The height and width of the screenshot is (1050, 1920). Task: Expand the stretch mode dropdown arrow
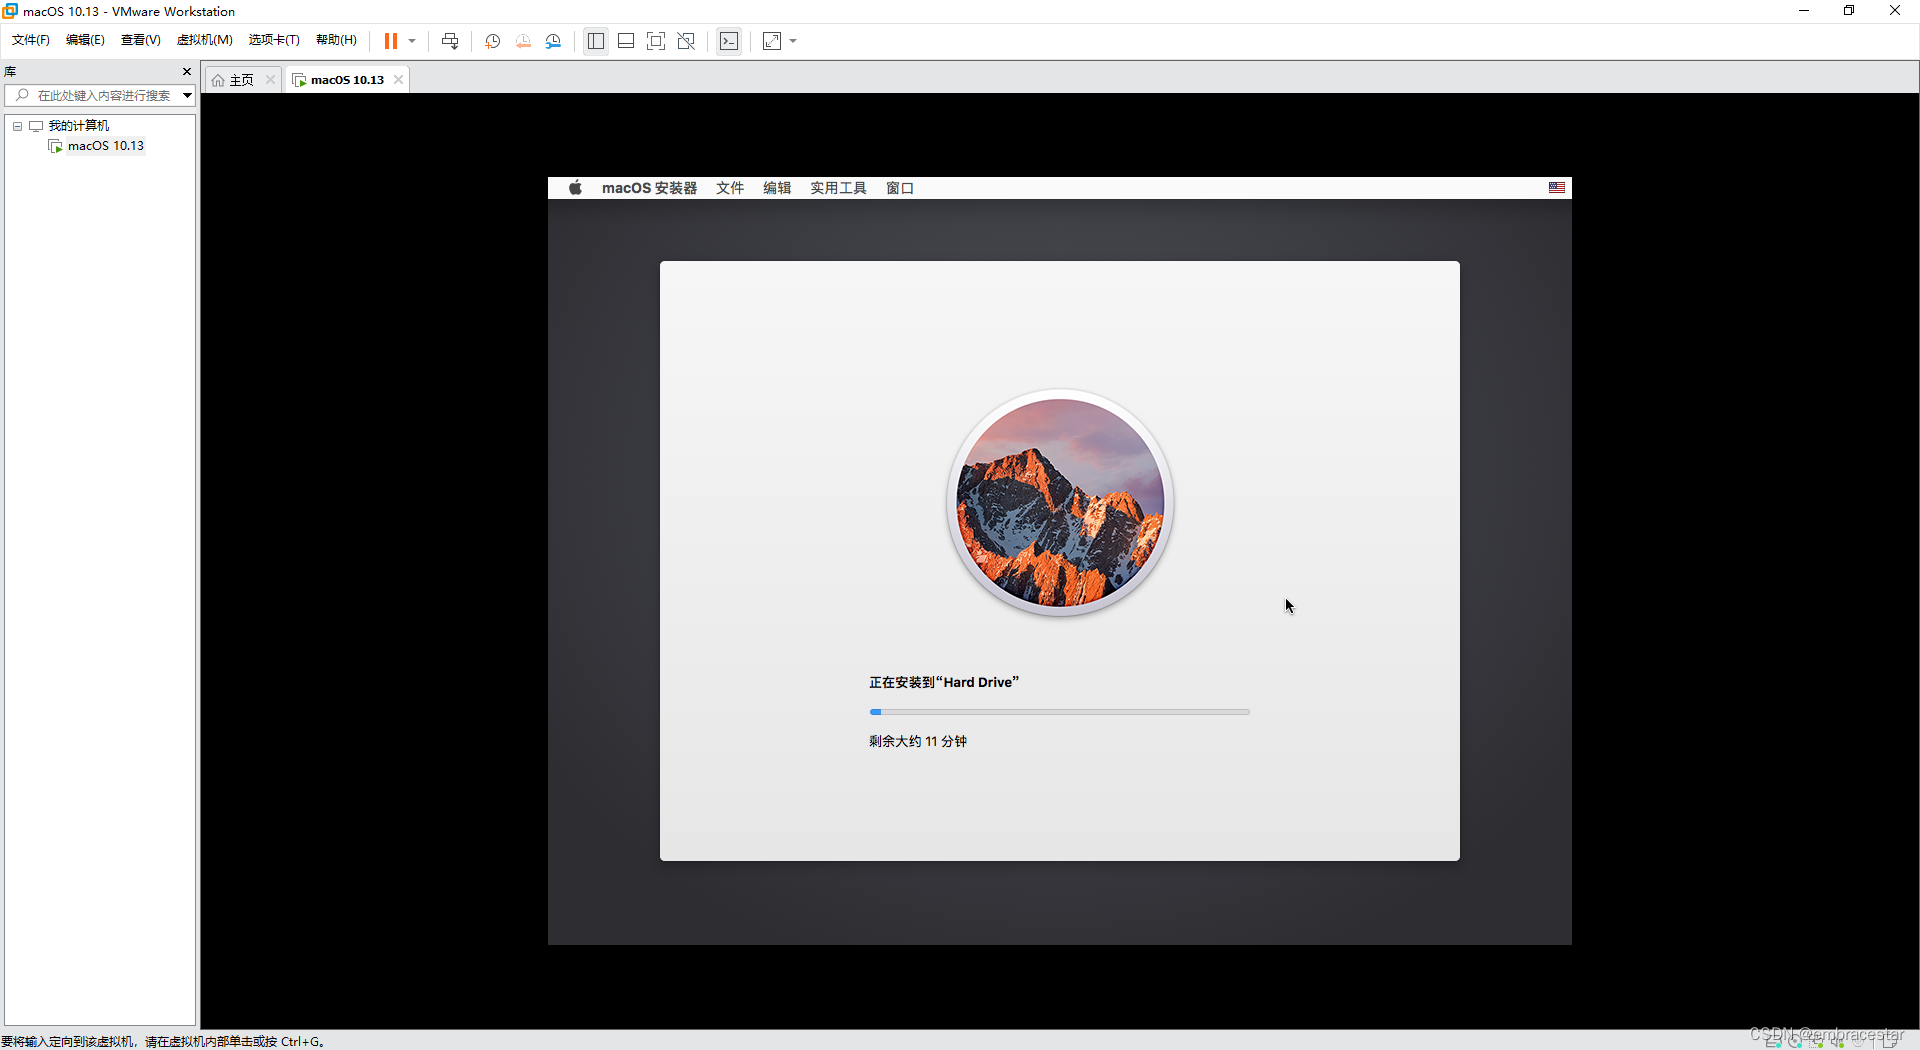pos(793,41)
